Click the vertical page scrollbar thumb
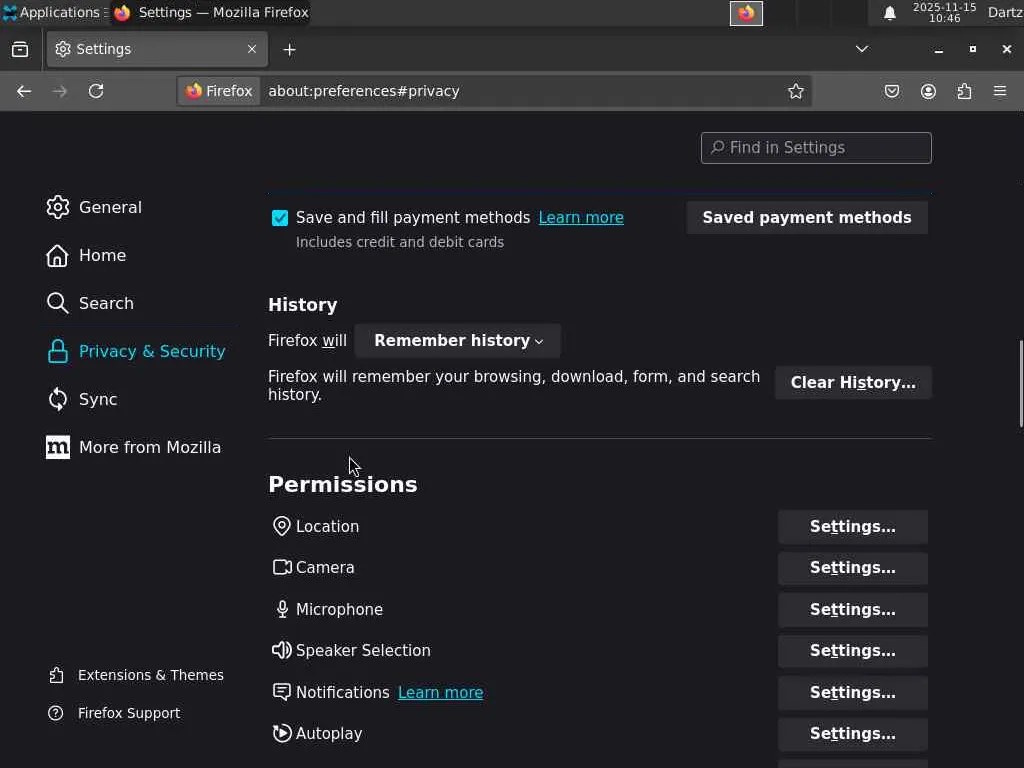The height and width of the screenshot is (768, 1024). click(x=1019, y=383)
